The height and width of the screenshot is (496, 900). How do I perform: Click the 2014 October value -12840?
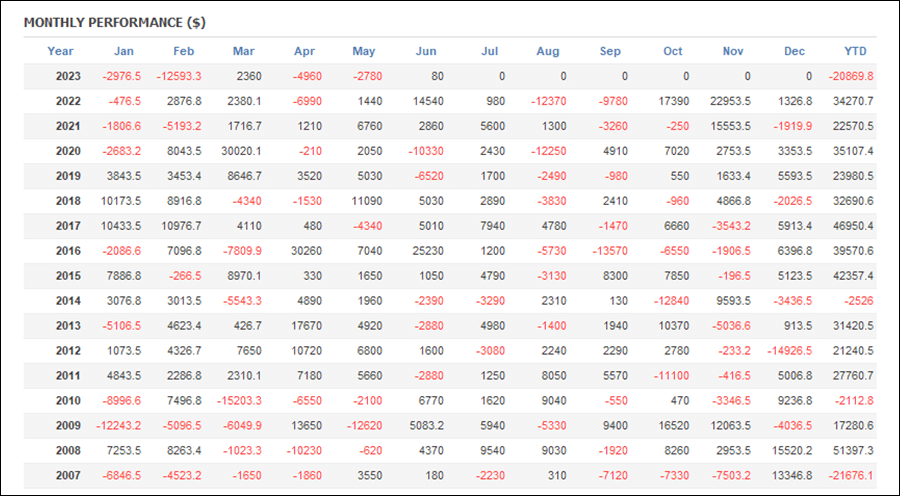pos(671,301)
